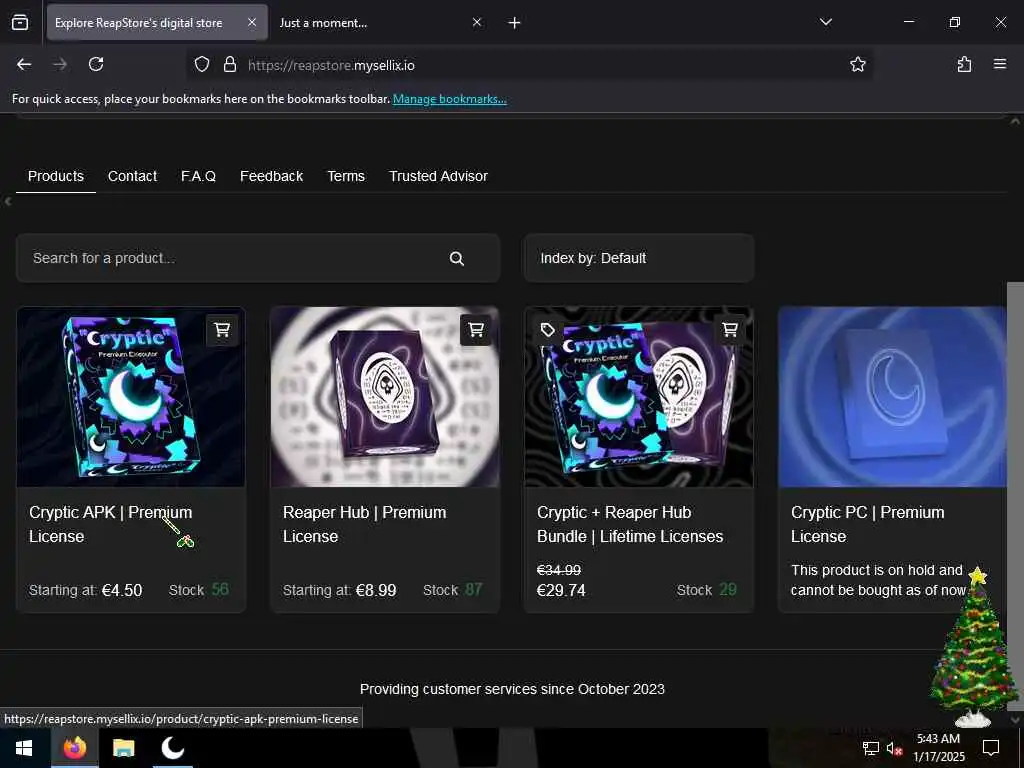Image resolution: width=1024 pixels, height=768 pixels.
Task: Click the Firefox taskbar icon
Action: (74, 748)
